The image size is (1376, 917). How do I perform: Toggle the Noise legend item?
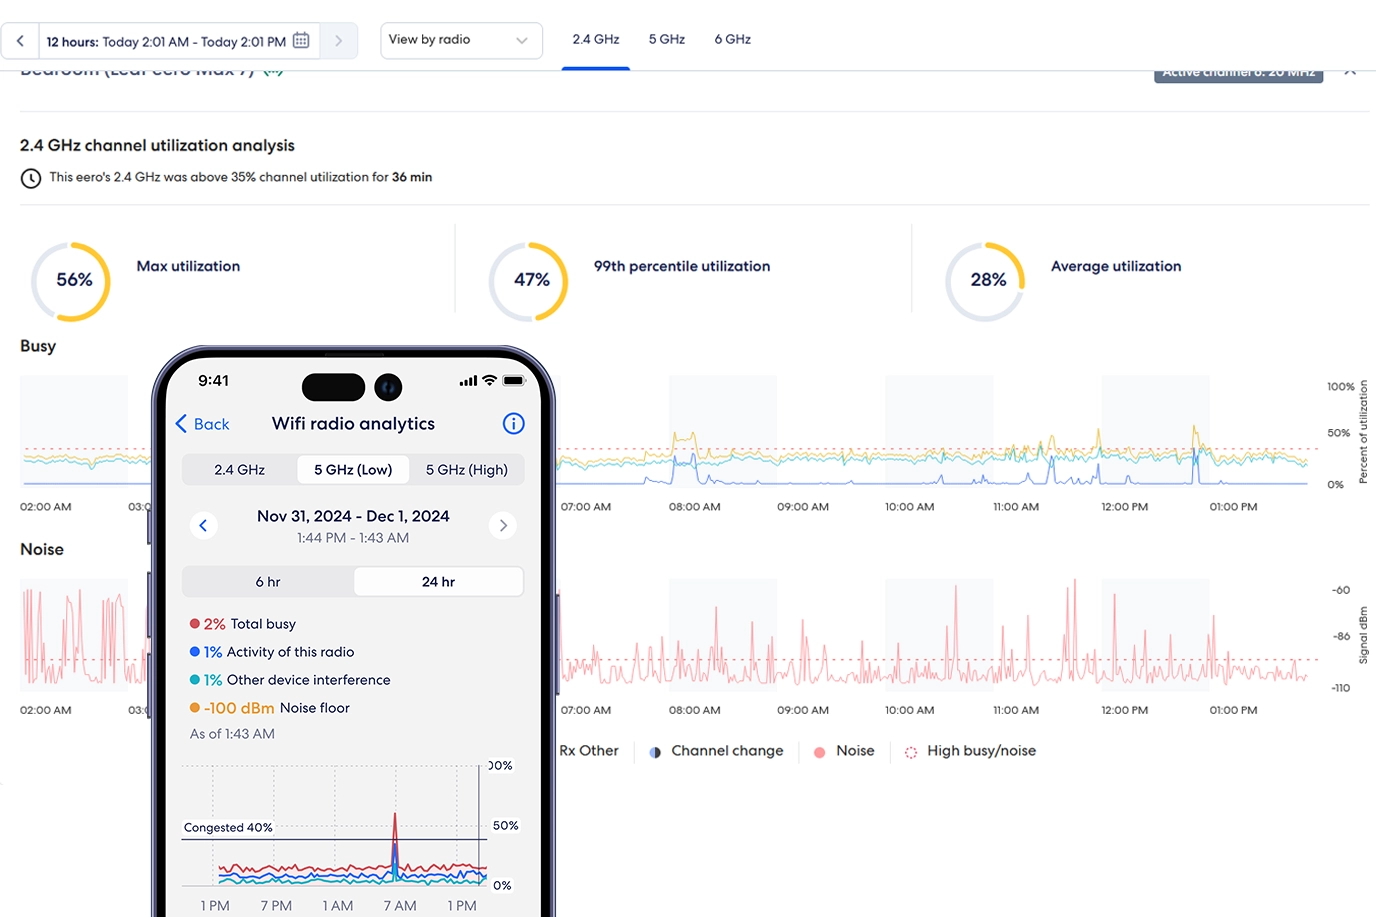(844, 751)
